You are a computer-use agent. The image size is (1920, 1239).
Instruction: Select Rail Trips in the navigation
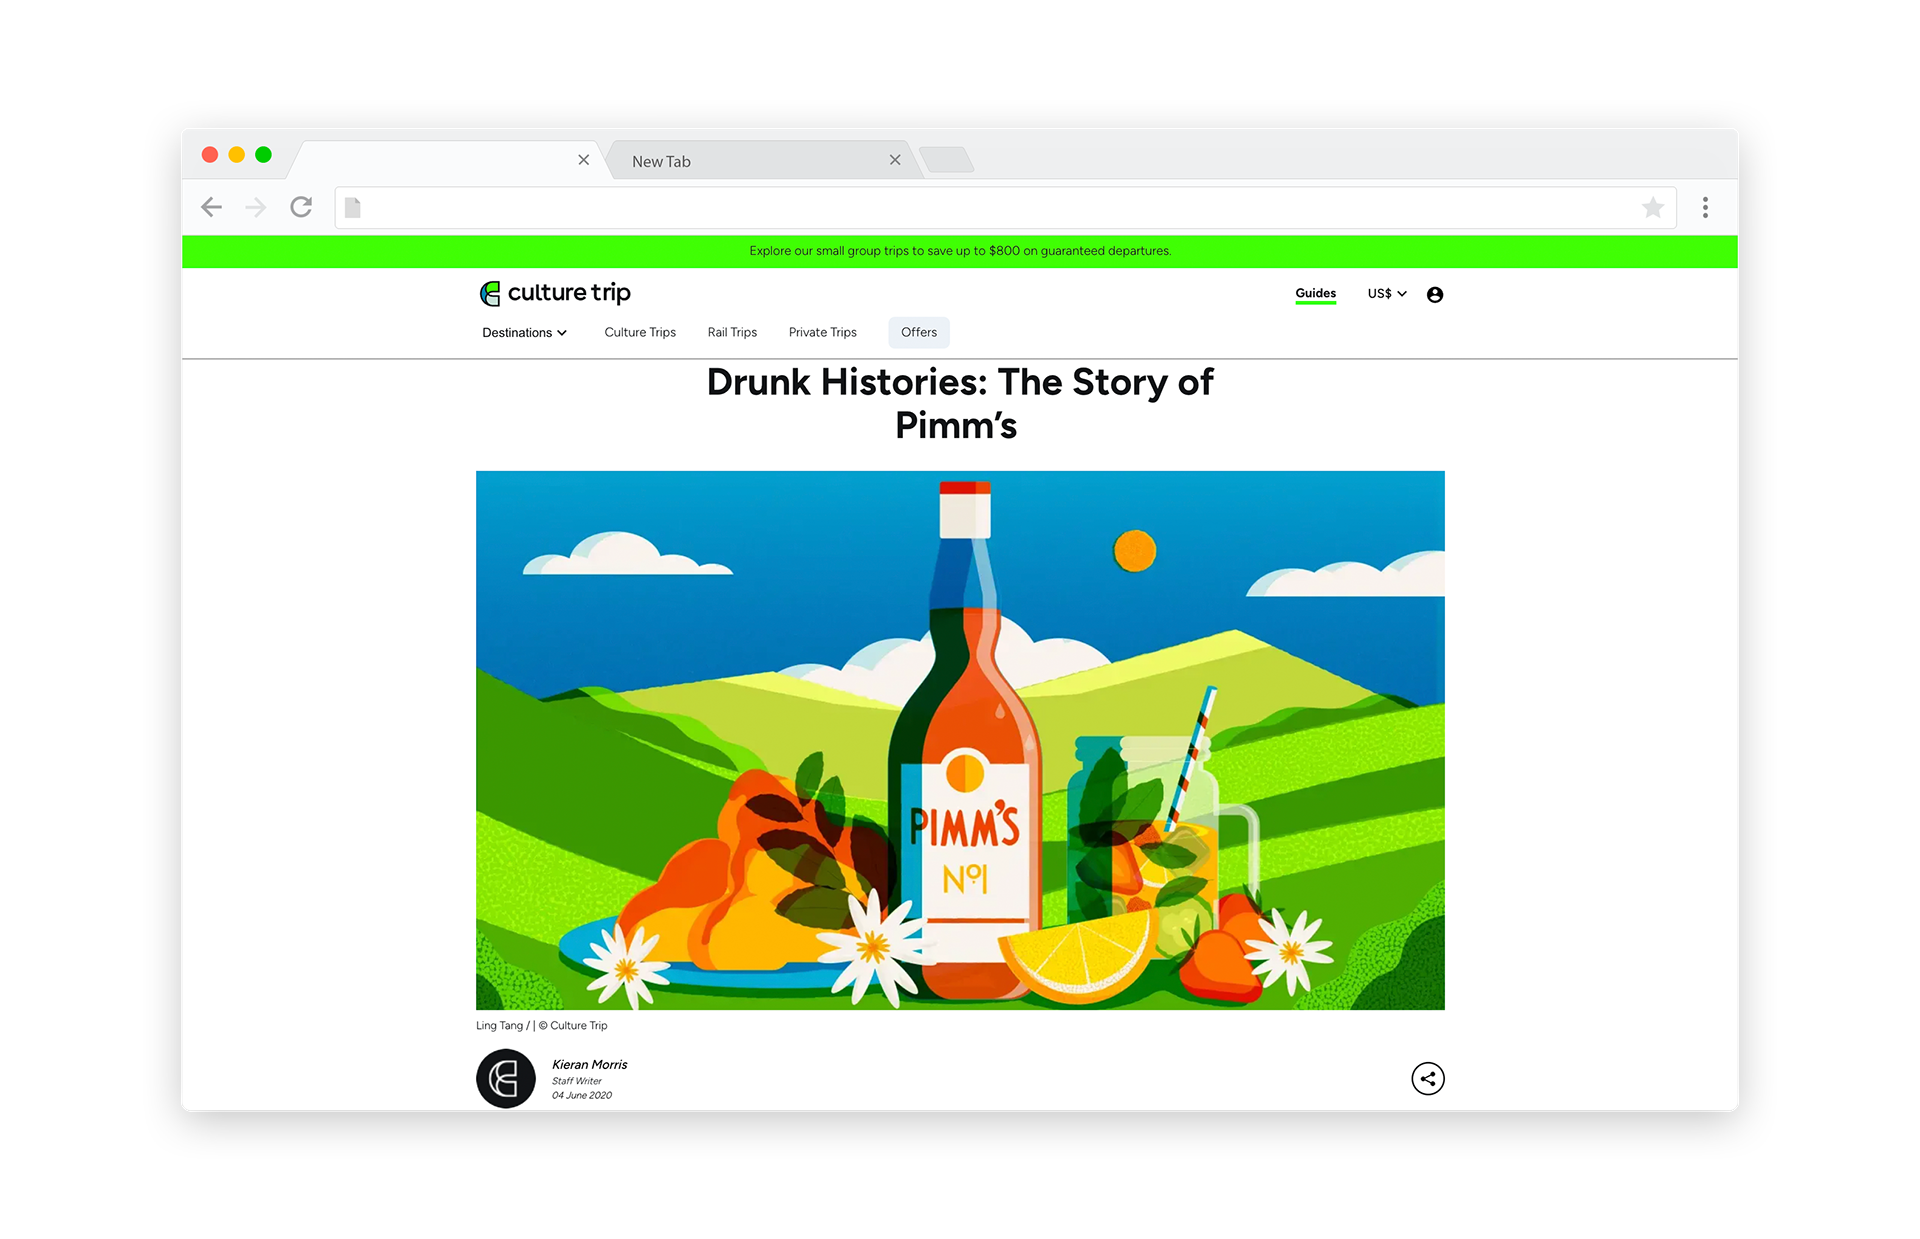[732, 332]
